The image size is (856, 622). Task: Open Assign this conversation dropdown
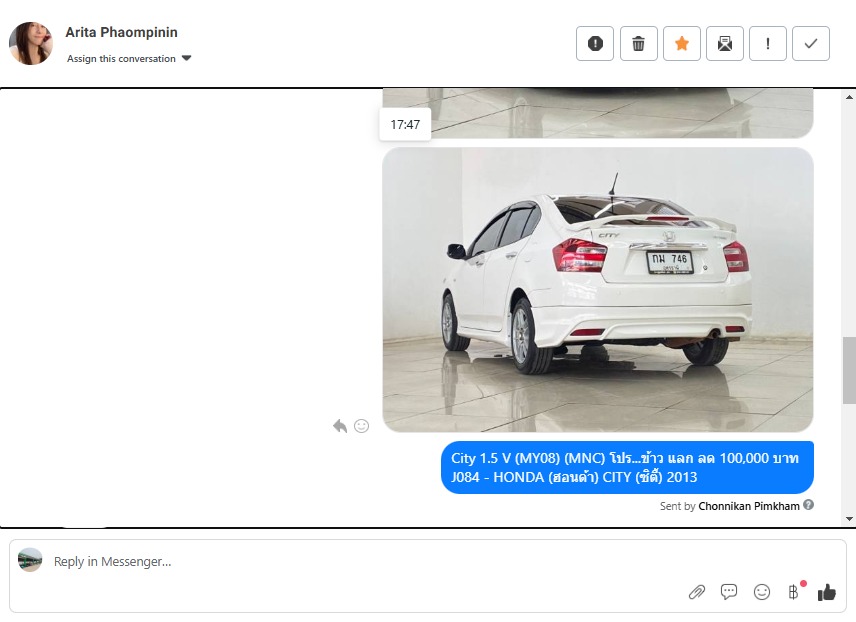tap(129, 58)
